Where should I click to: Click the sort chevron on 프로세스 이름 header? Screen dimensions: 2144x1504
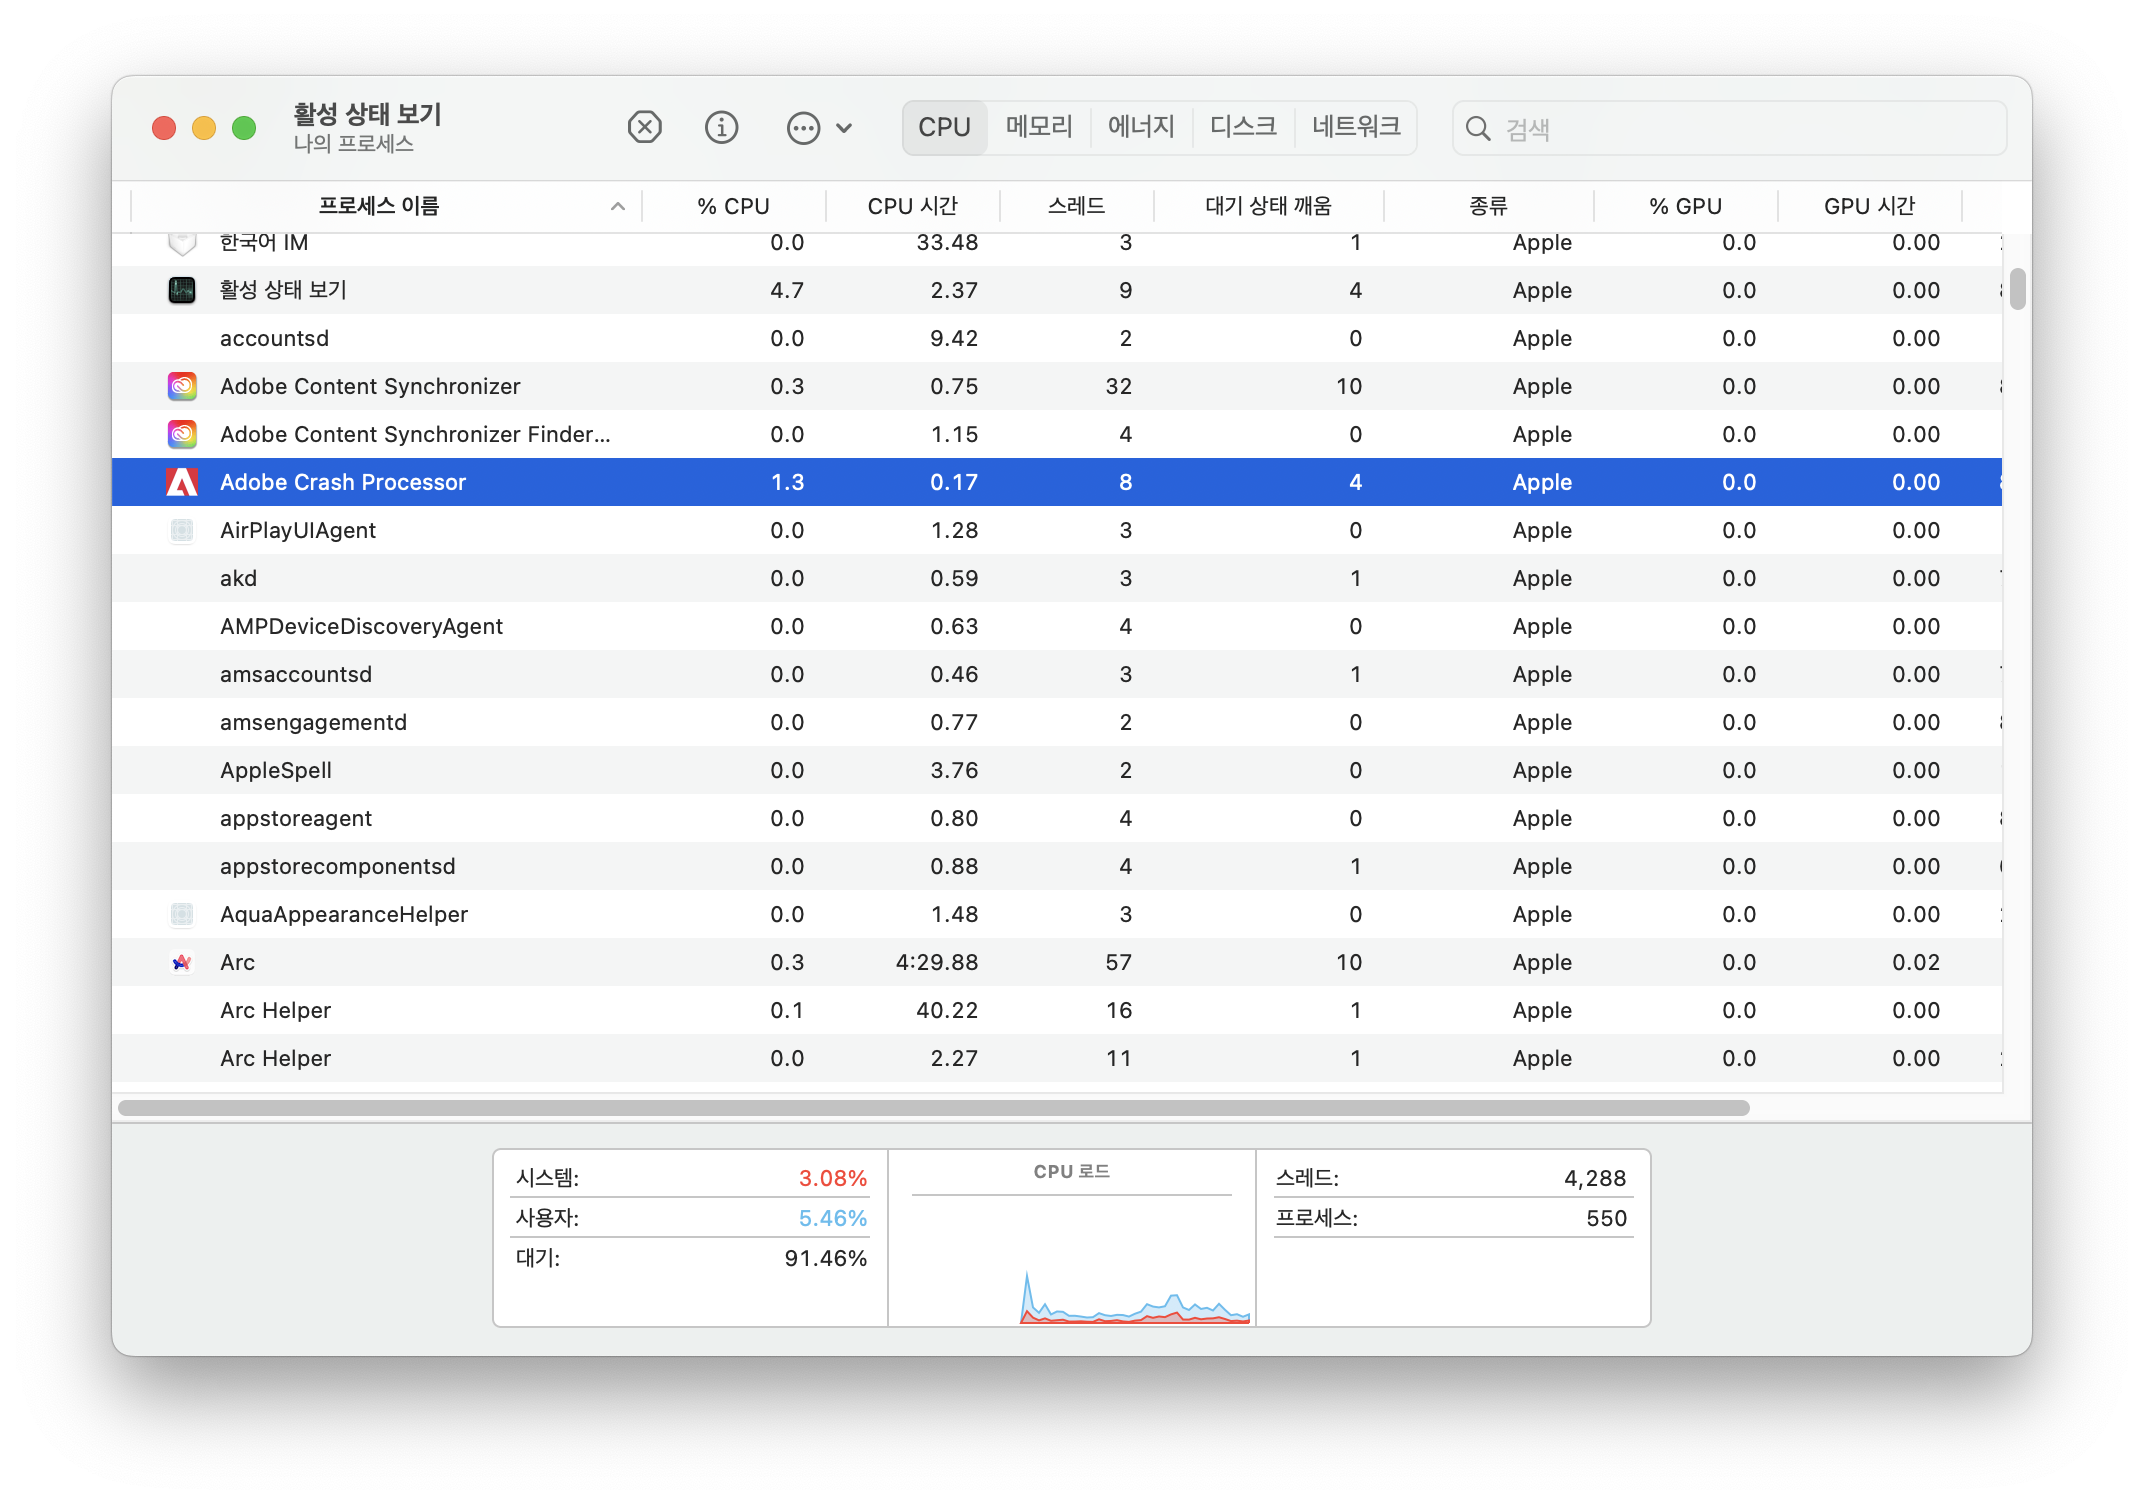(x=617, y=205)
